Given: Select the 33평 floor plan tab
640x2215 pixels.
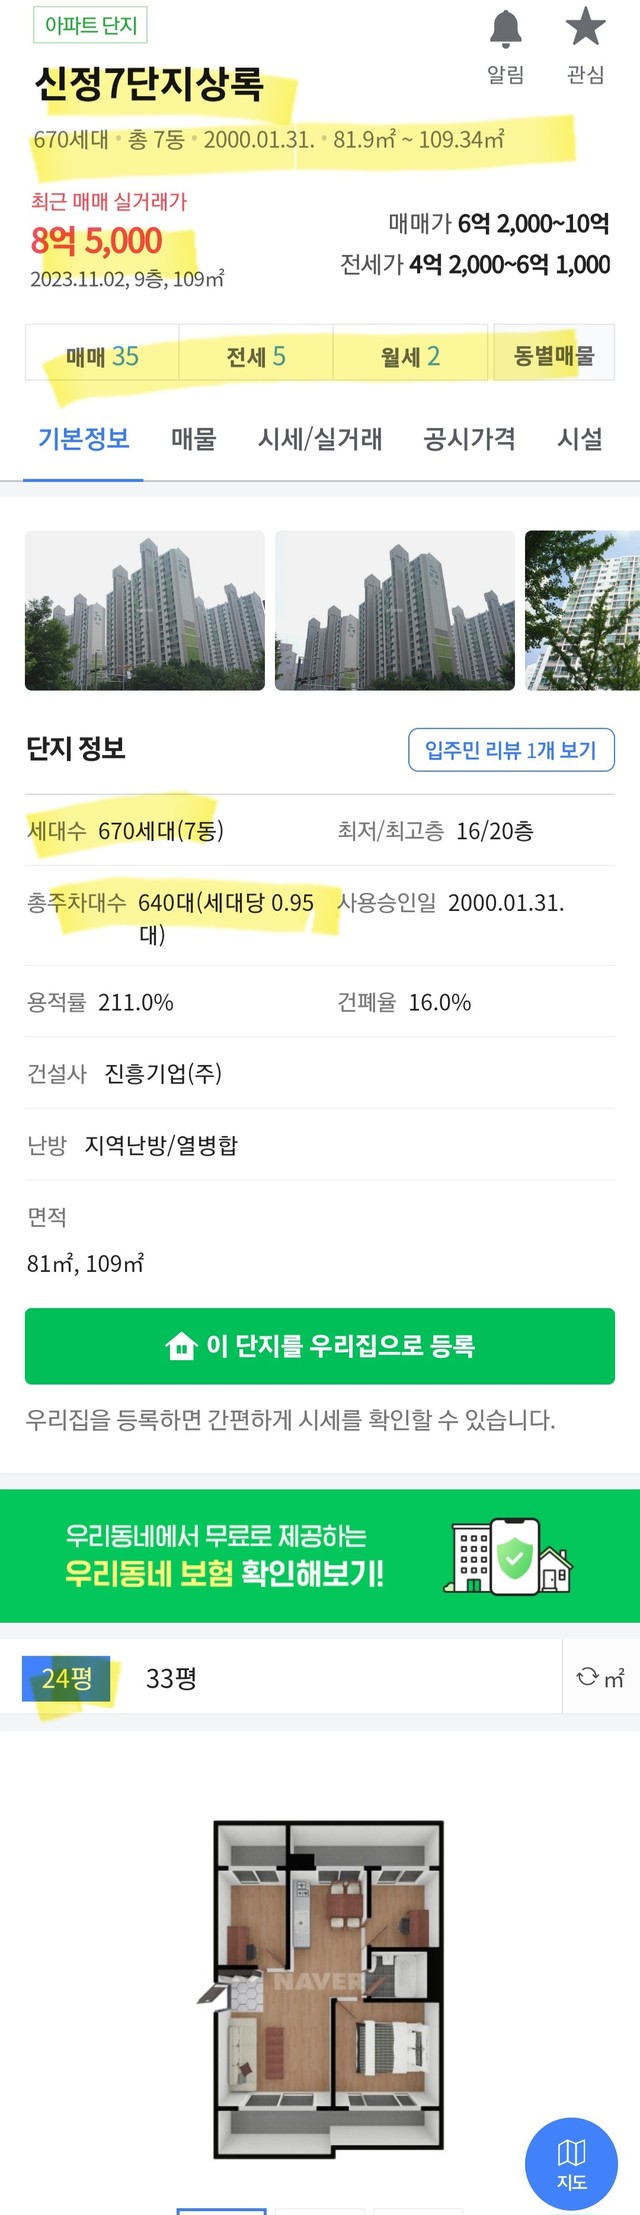Looking at the screenshot, I should tap(171, 1678).
